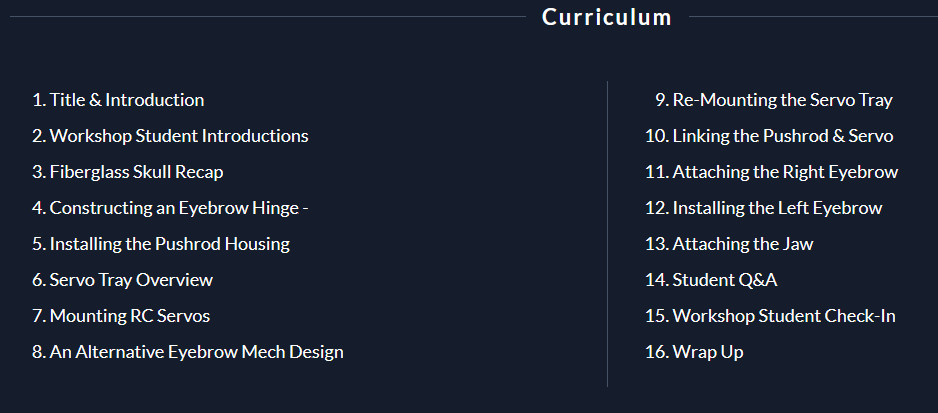938x413 pixels.
Task: Open Re-Mounting the Servo Tray lesson
Action: click(773, 100)
